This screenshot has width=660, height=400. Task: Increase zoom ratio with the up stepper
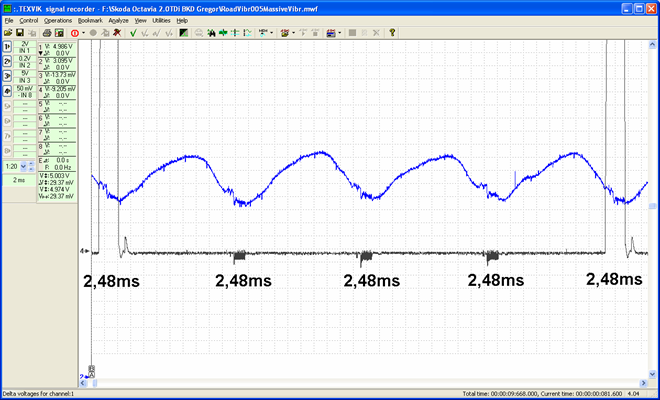pos(31,164)
